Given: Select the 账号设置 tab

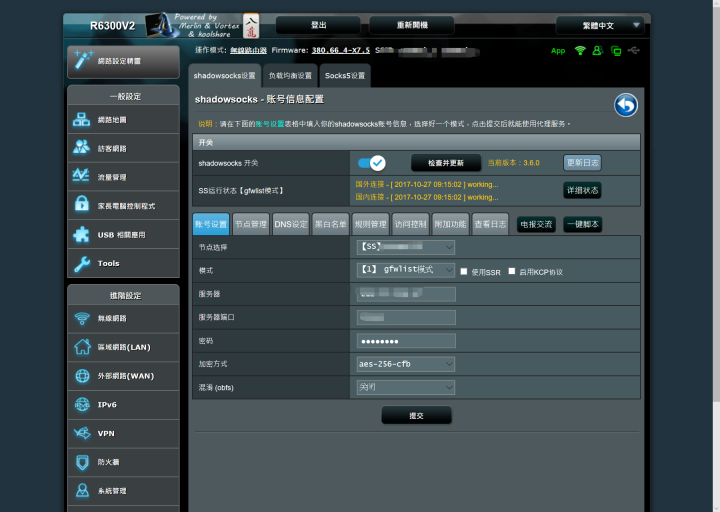Looking at the screenshot, I should pos(211,224).
